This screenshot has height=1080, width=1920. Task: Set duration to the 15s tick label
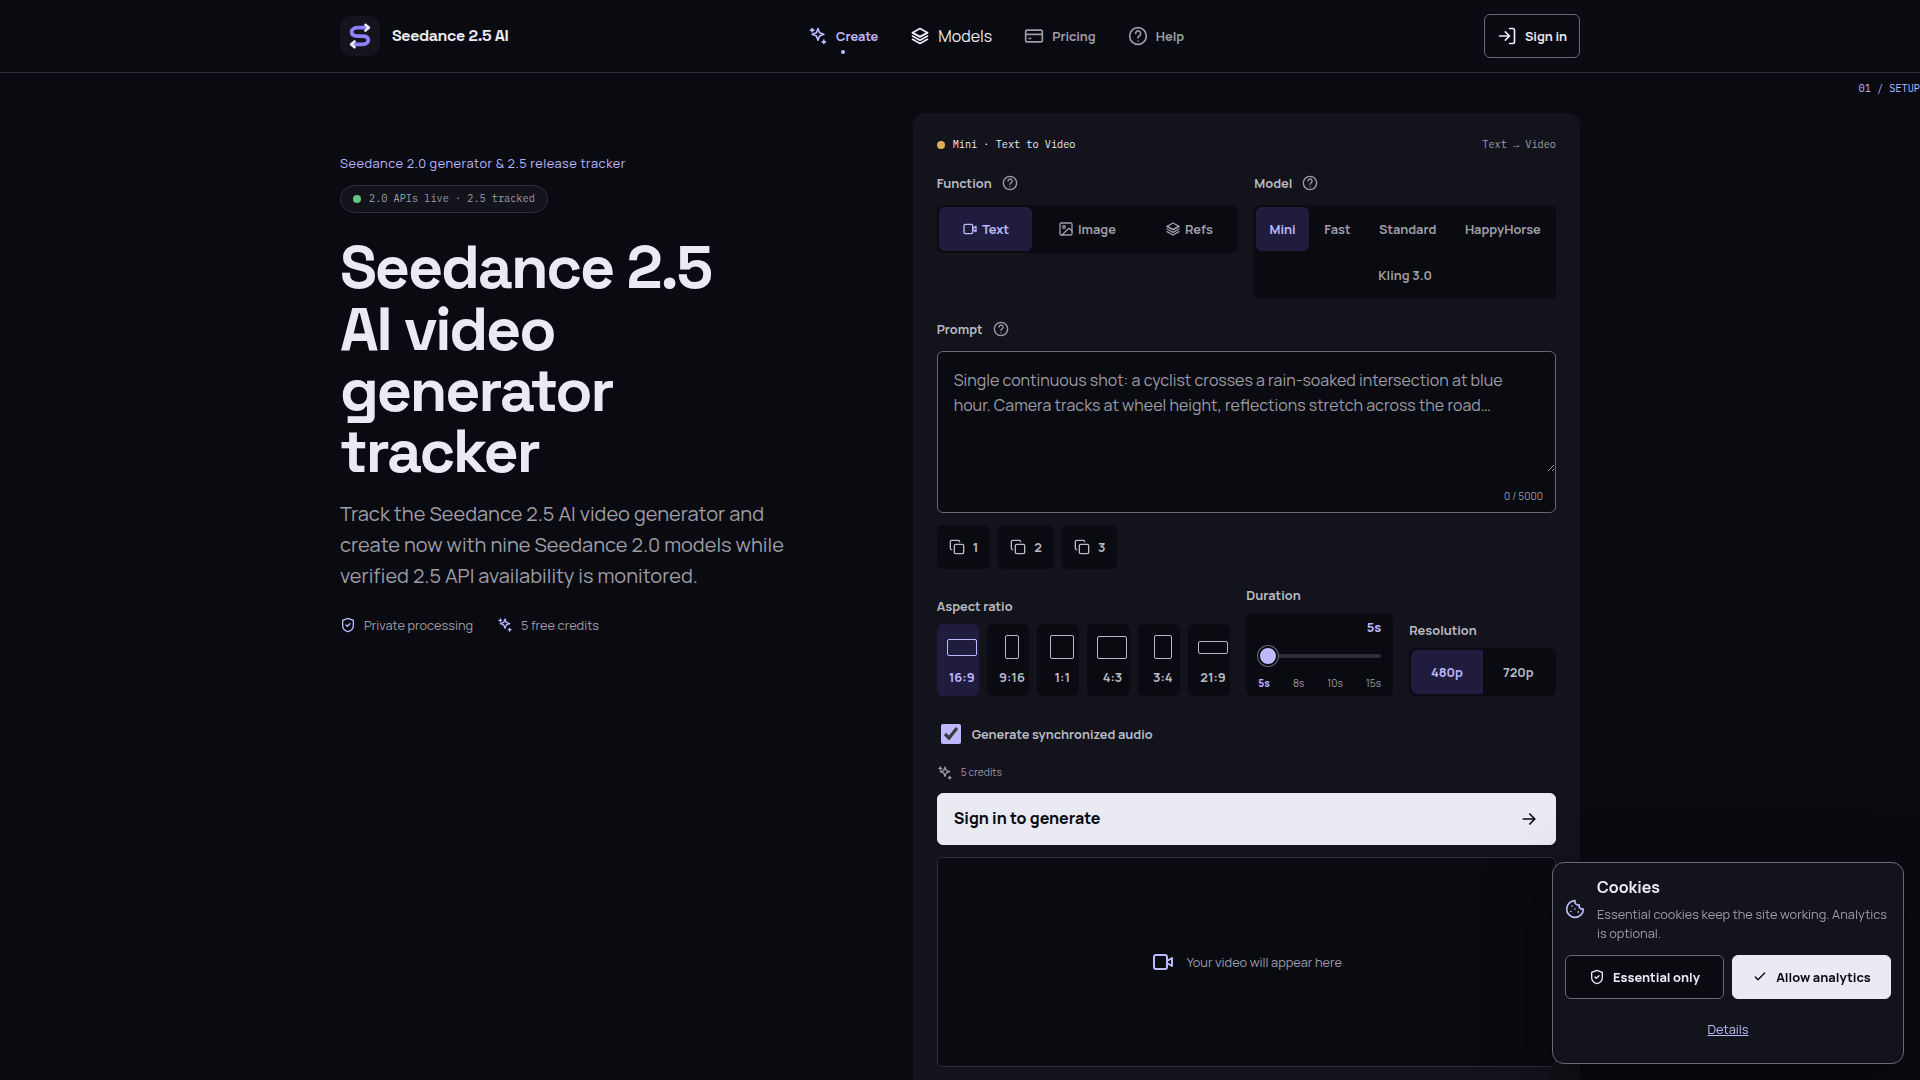click(1373, 683)
